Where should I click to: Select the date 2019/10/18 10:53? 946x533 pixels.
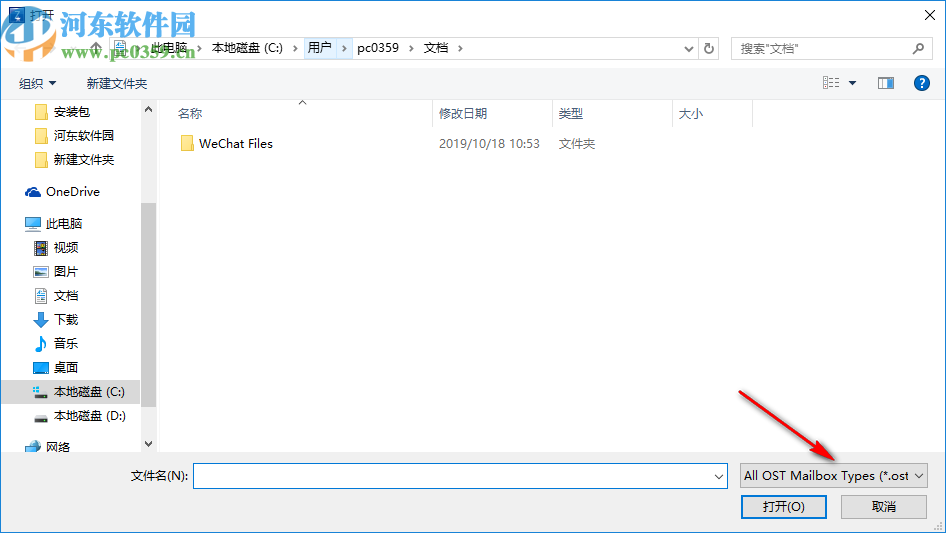click(489, 144)
